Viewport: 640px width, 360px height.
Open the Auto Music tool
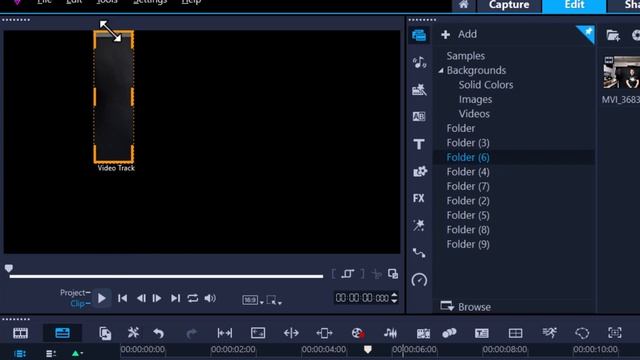pos(423,333)
